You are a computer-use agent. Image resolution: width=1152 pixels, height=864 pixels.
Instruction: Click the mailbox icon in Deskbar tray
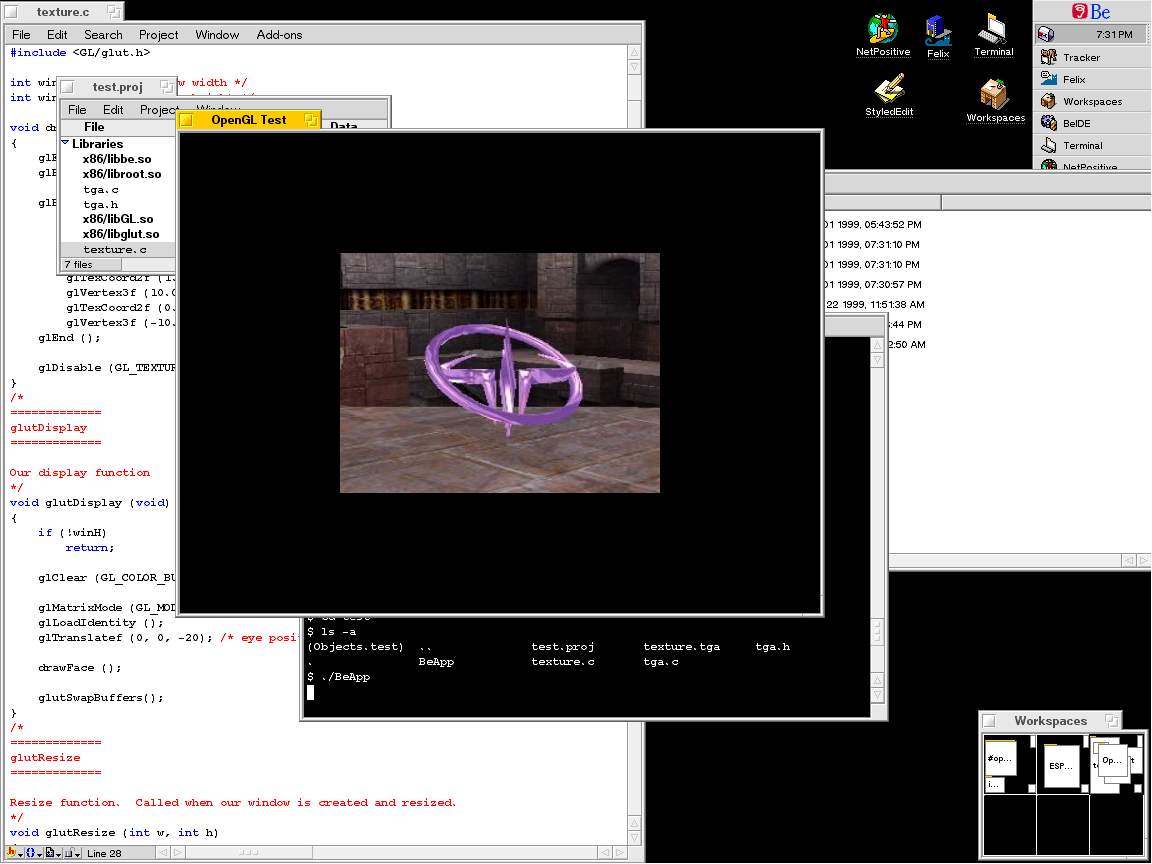tap(1046, 35)
